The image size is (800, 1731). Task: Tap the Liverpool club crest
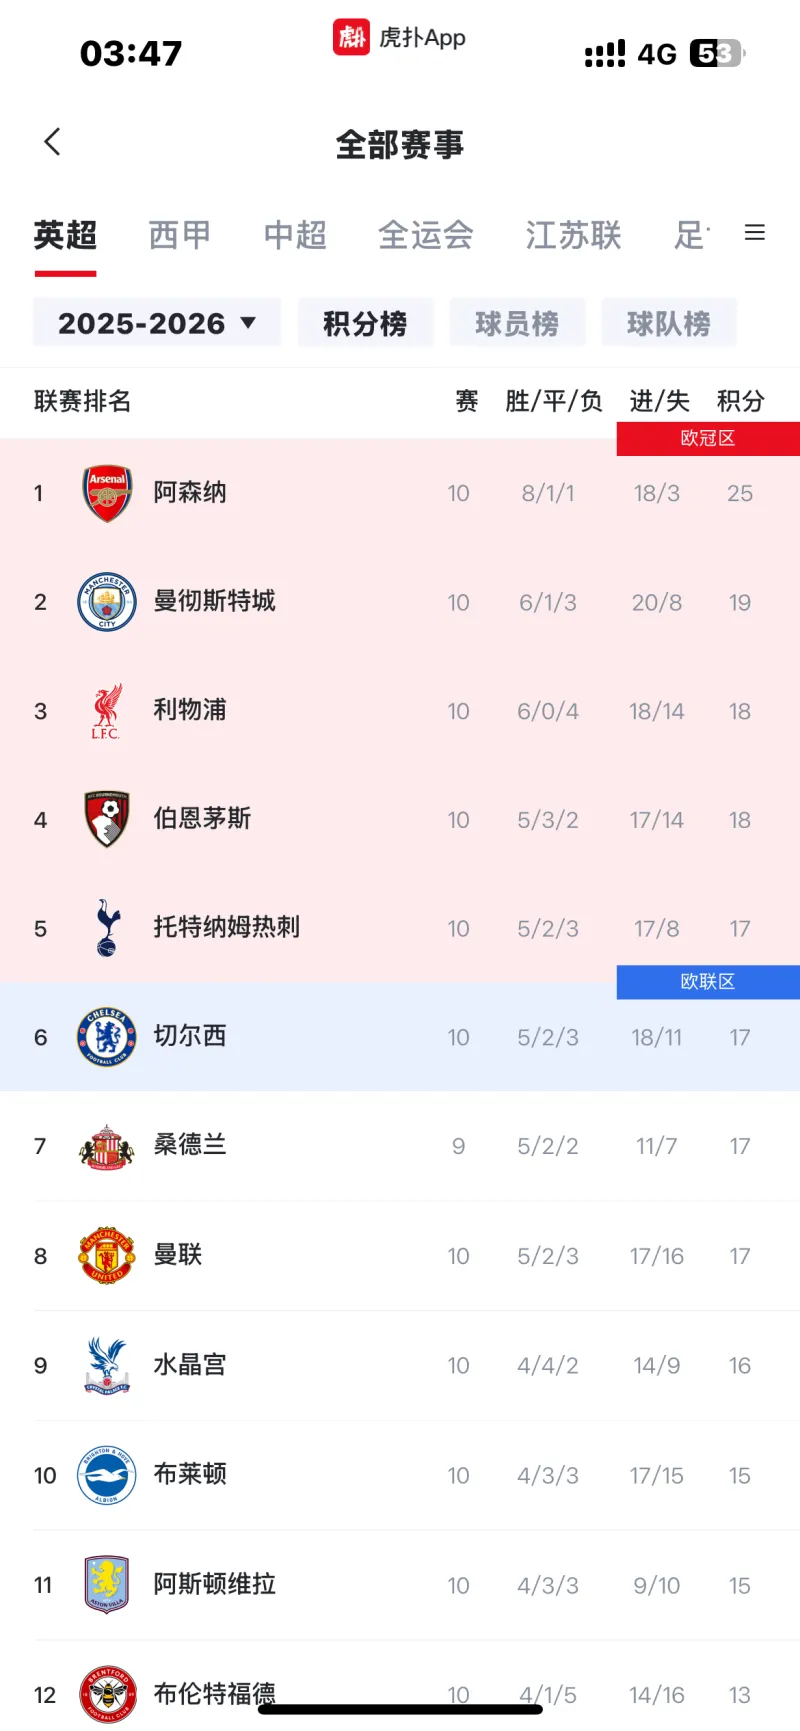(106, 711)
